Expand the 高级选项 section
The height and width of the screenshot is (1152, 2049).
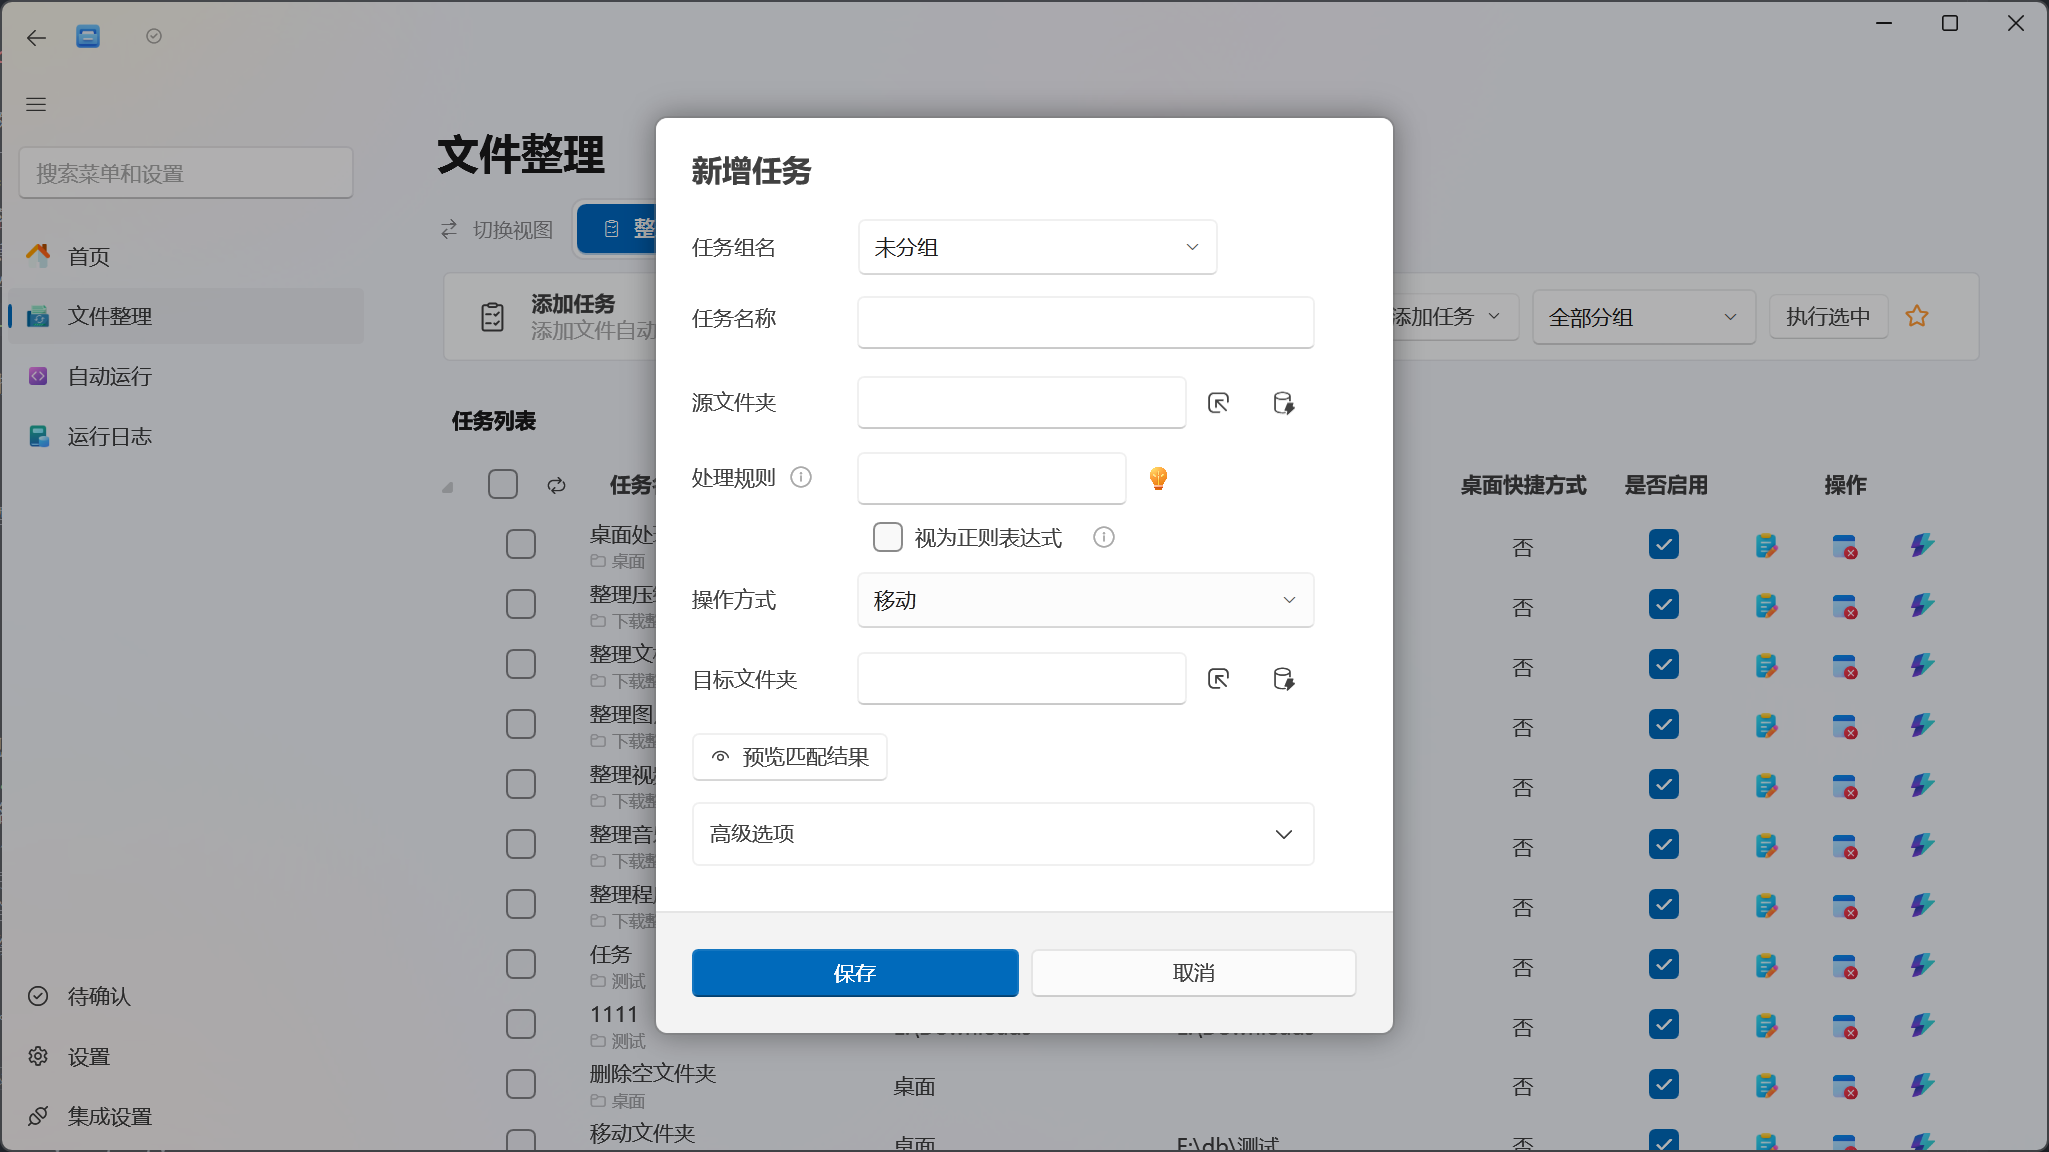tap(1003, 834)
